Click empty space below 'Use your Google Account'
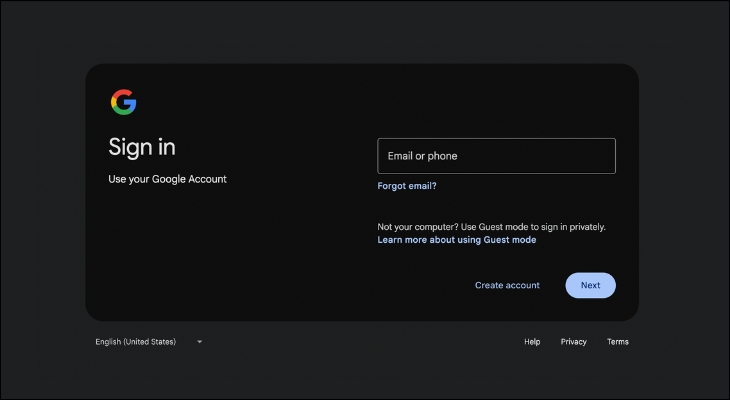This screenshot has height=400, width=730. [200, 250]
